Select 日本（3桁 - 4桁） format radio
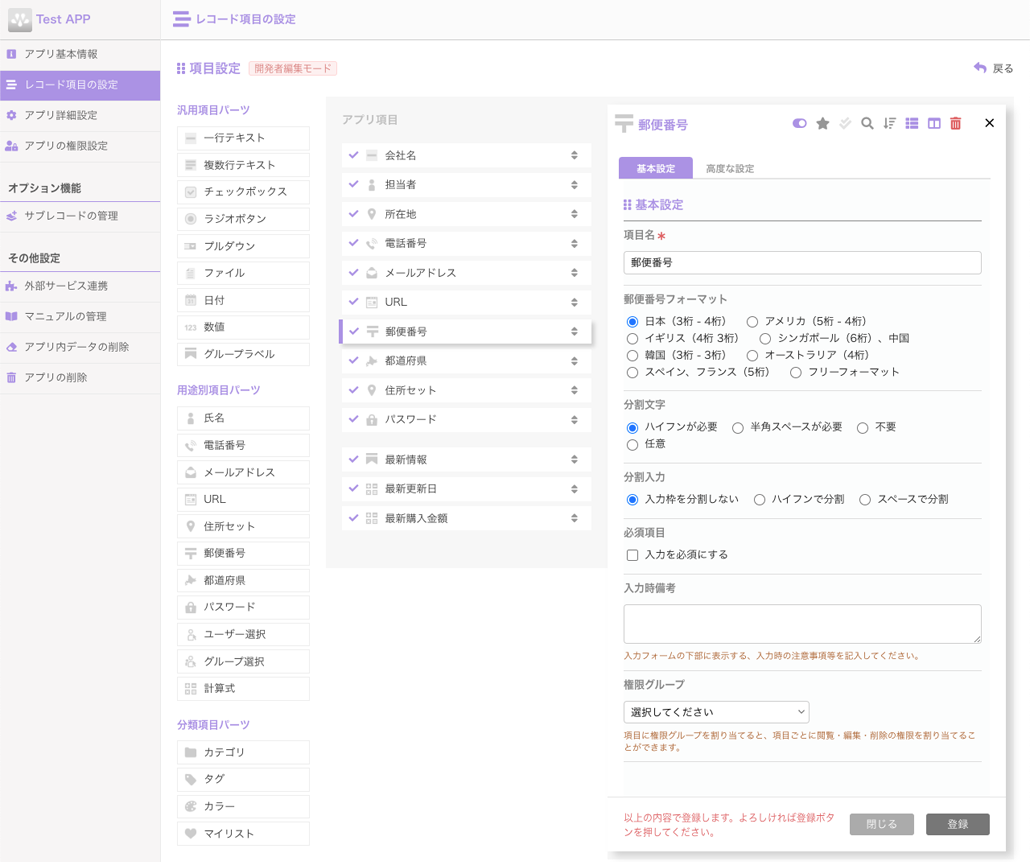Image resolution: width=1030 pixels, height=862 pixels. [x=632, y=322]
